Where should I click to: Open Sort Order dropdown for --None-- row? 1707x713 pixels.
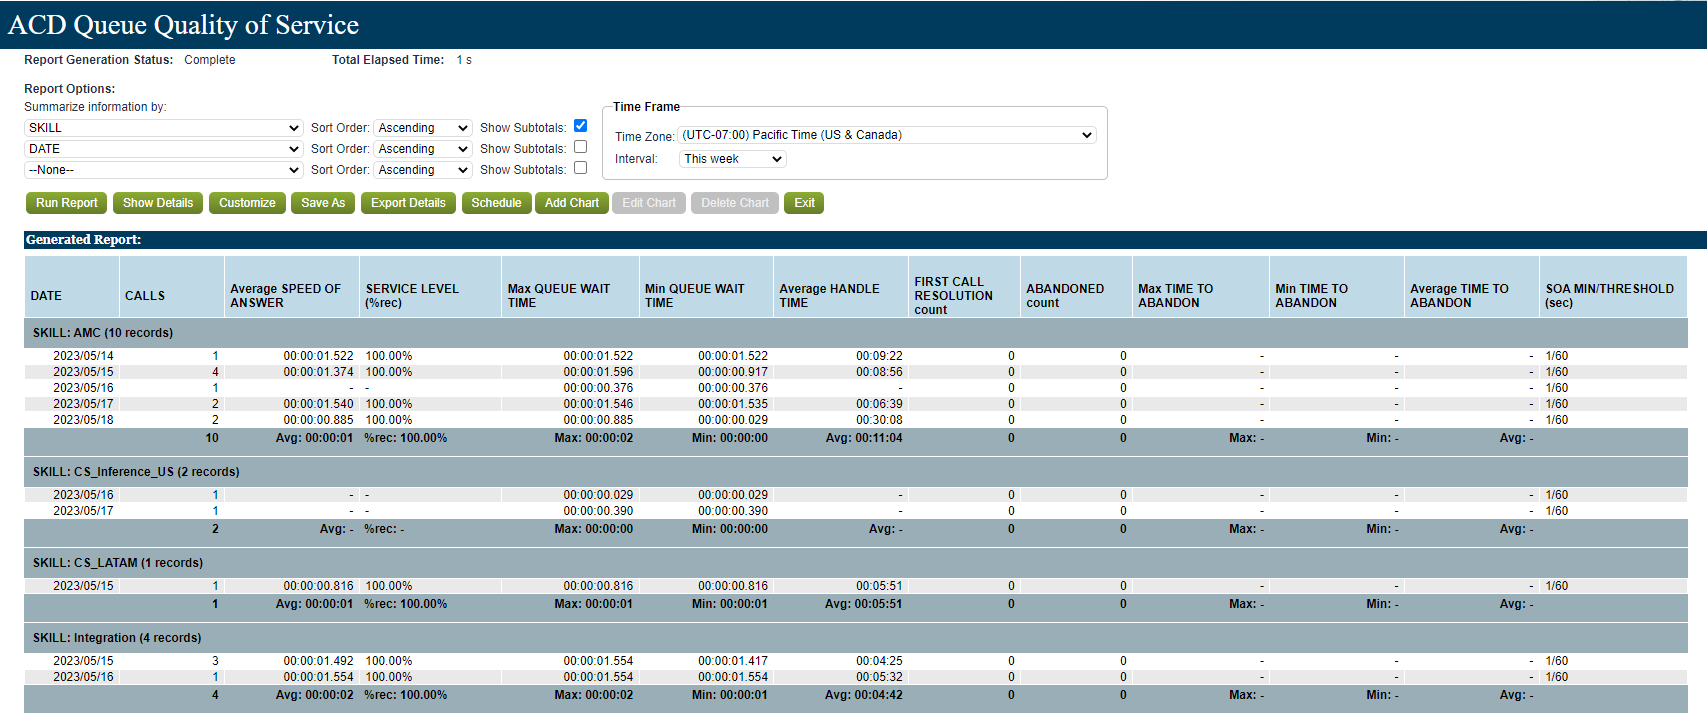click(x=423, y=170)
